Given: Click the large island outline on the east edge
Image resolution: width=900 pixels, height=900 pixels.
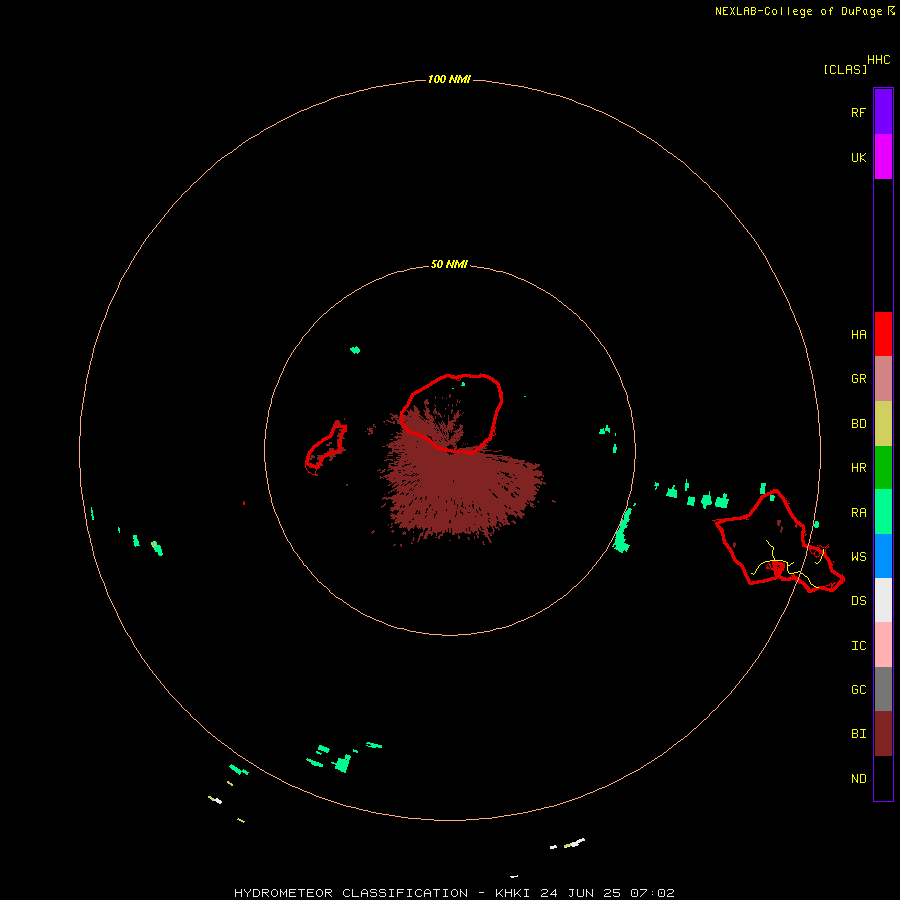Looking at the screenshot, I should click(778, 542).
